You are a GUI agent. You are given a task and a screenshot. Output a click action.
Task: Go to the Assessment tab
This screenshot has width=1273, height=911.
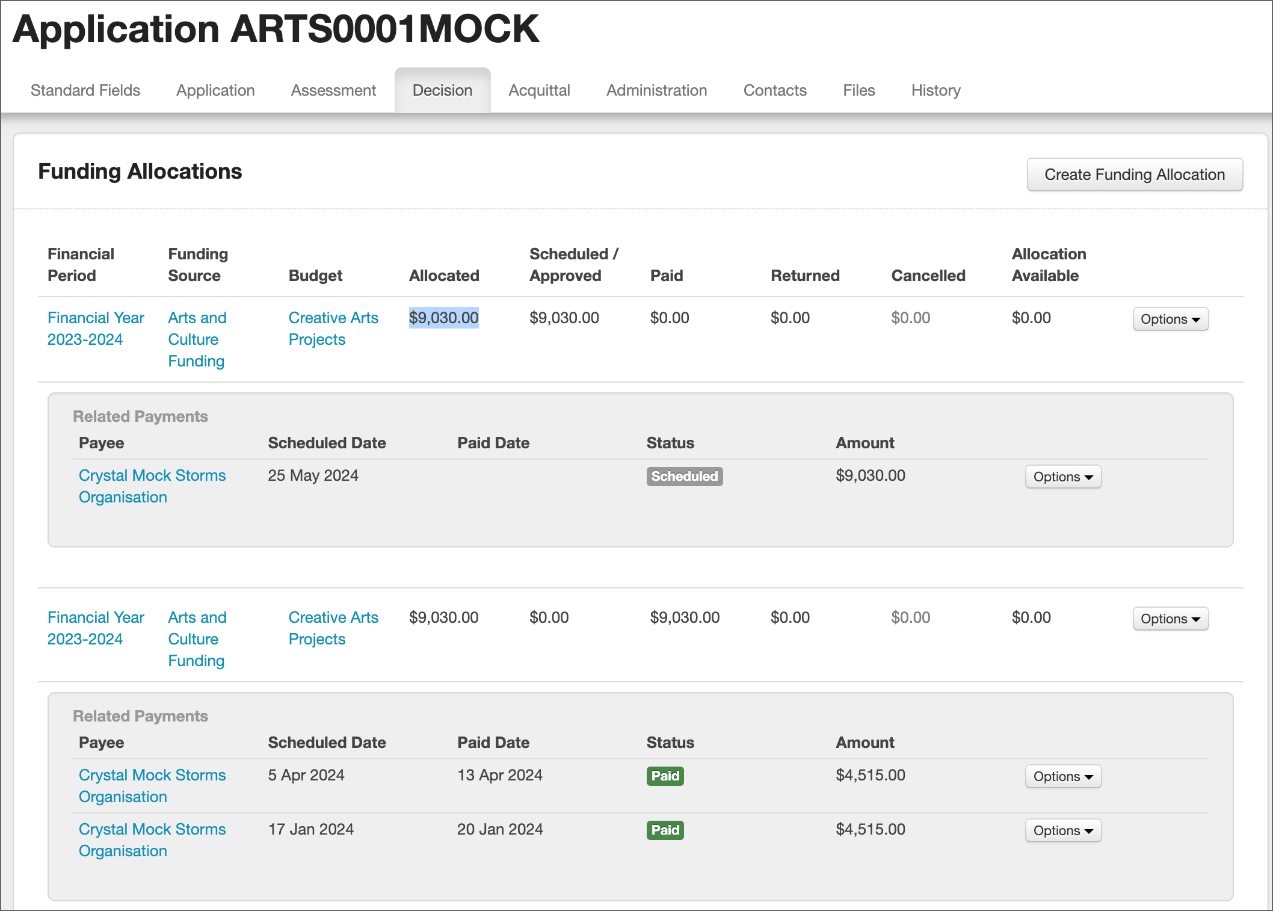(333, 90)
